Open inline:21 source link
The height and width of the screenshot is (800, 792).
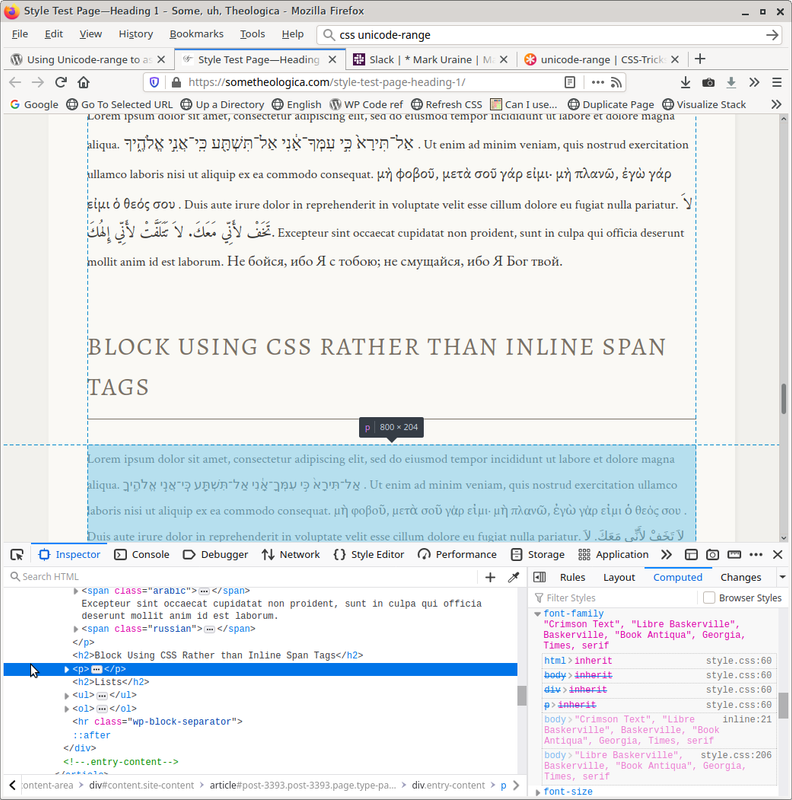pyautogui.click(x=747, y=719)
